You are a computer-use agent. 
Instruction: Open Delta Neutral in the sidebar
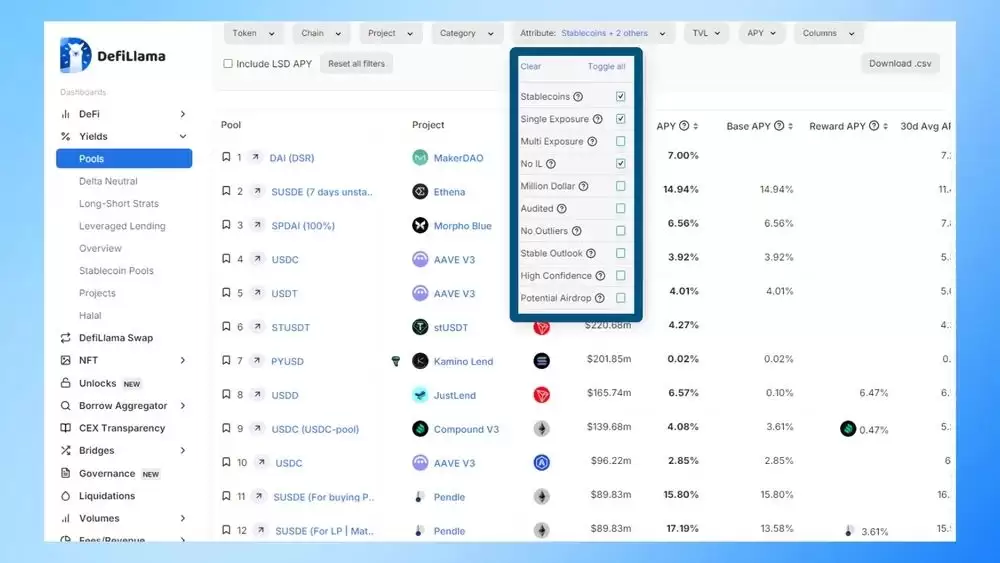[108, 181]
